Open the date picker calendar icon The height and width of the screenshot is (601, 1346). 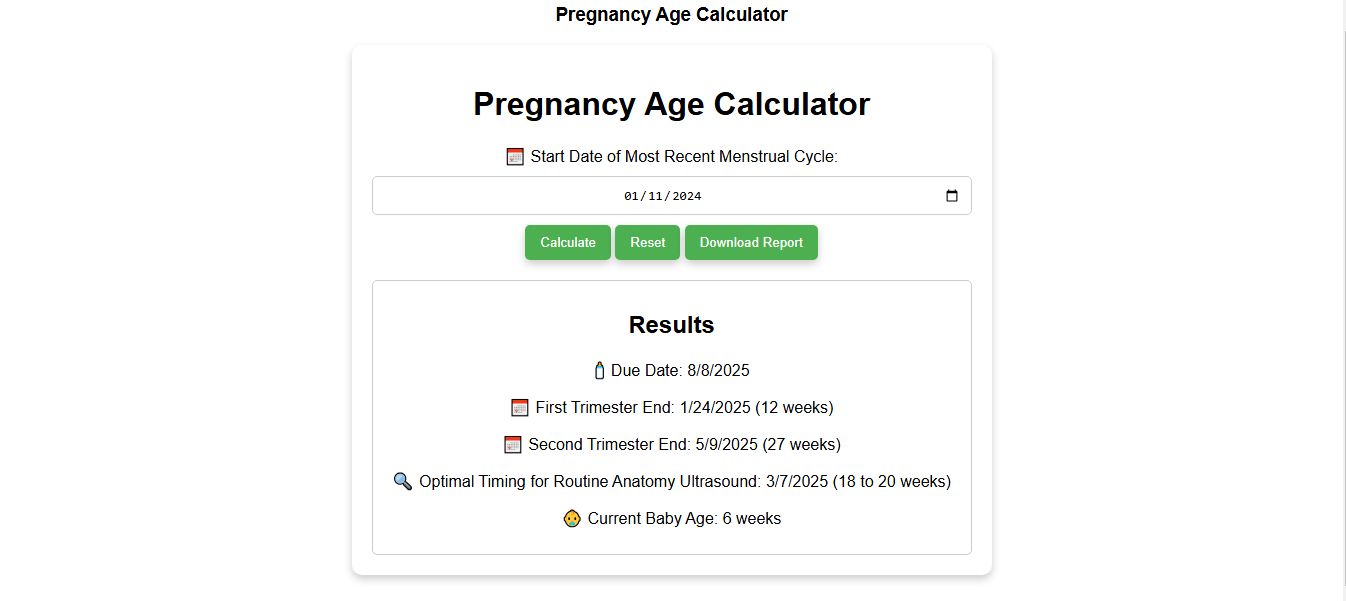pos(951,196)
